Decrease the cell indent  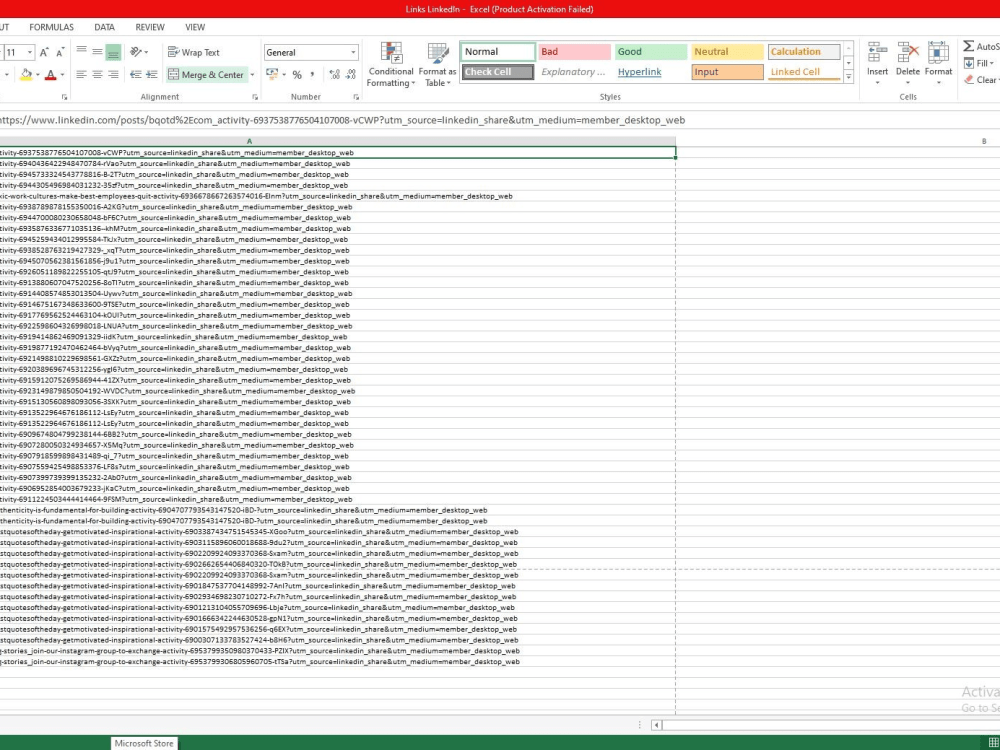(136, 75)
